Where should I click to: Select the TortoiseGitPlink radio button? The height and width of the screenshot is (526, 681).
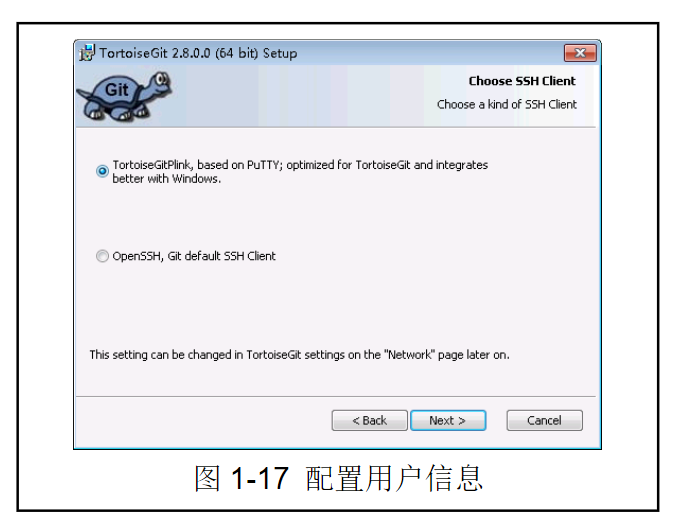coord(102,171)
